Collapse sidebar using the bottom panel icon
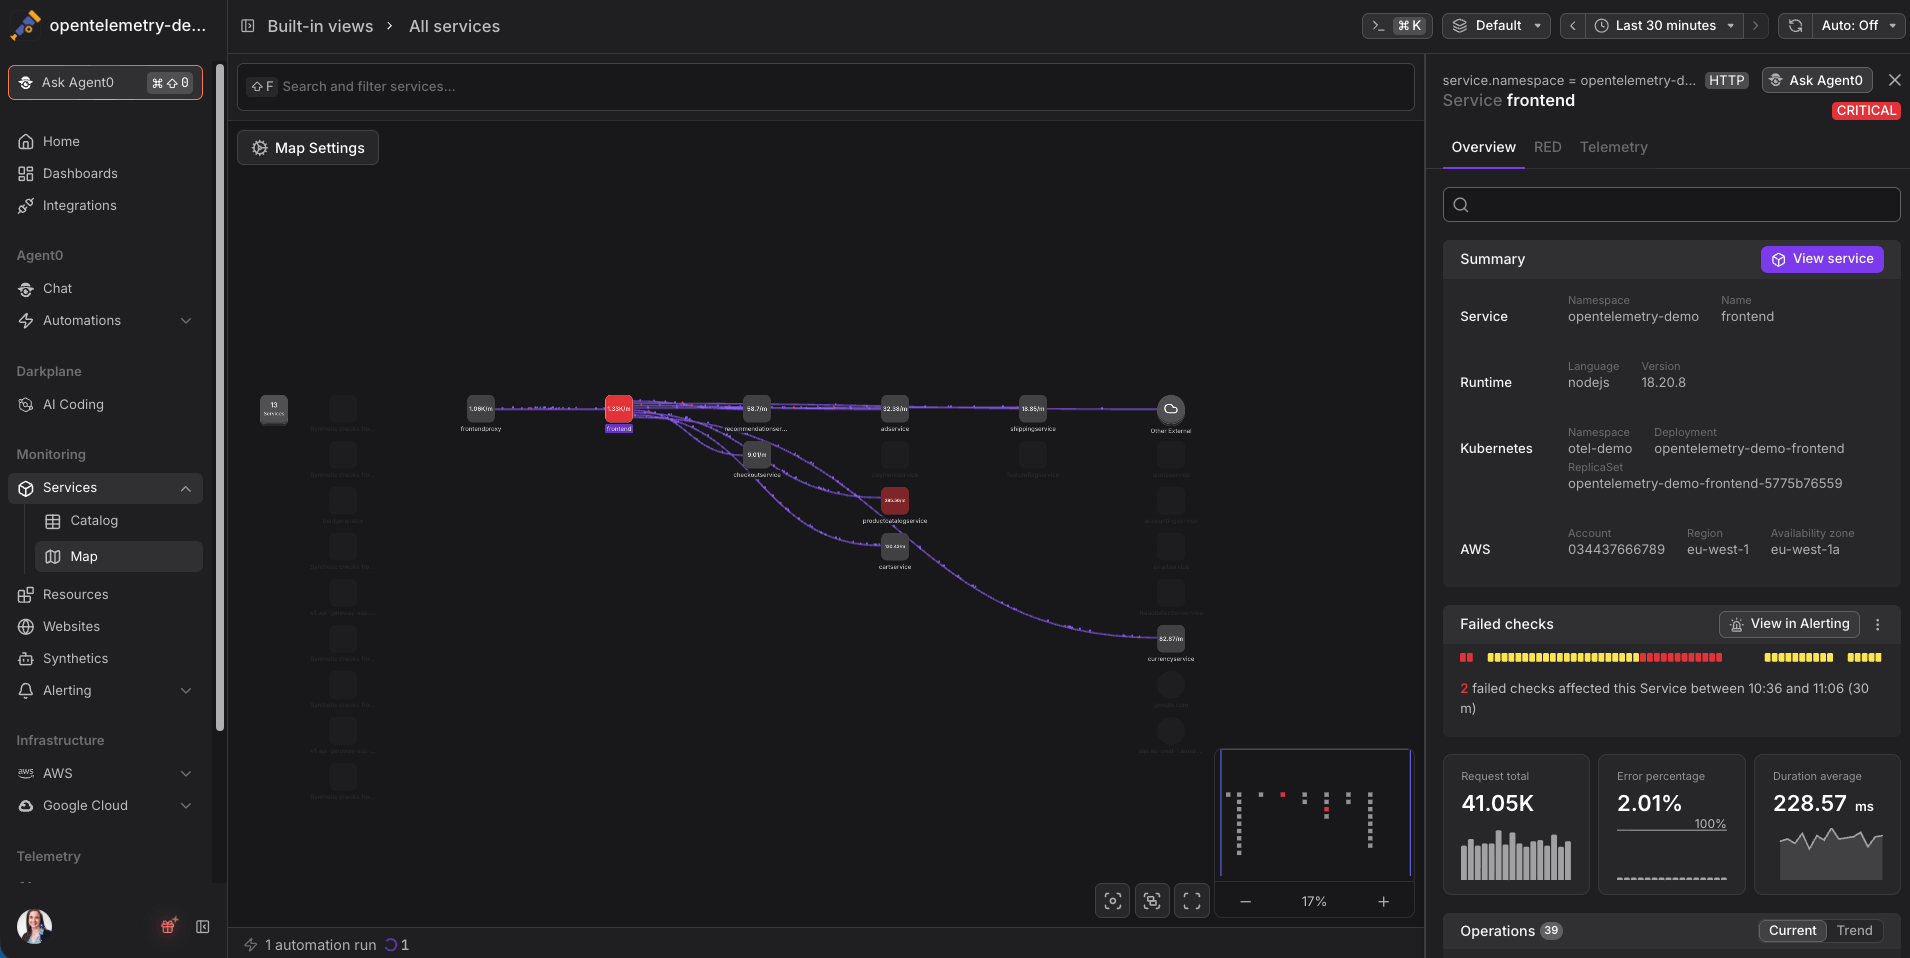 tap(203, 927)
